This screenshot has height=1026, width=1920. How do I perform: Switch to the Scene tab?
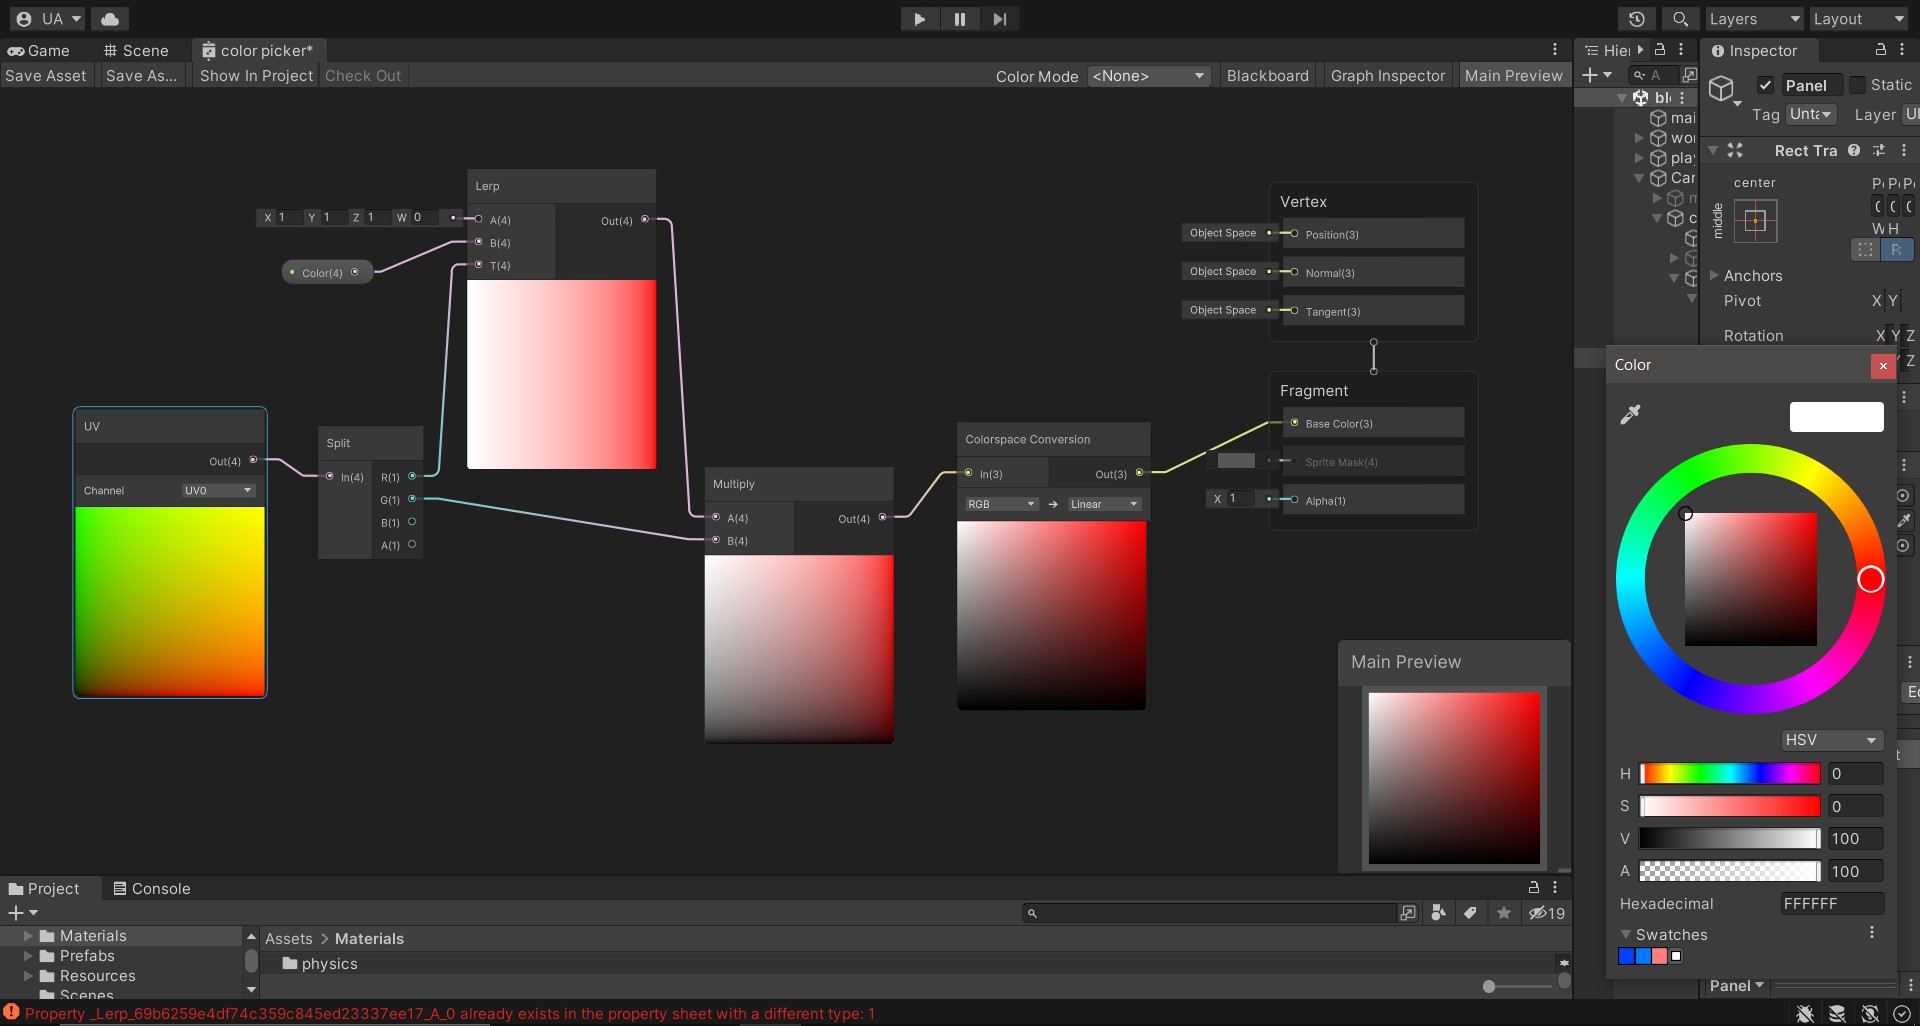coord(136,50)
